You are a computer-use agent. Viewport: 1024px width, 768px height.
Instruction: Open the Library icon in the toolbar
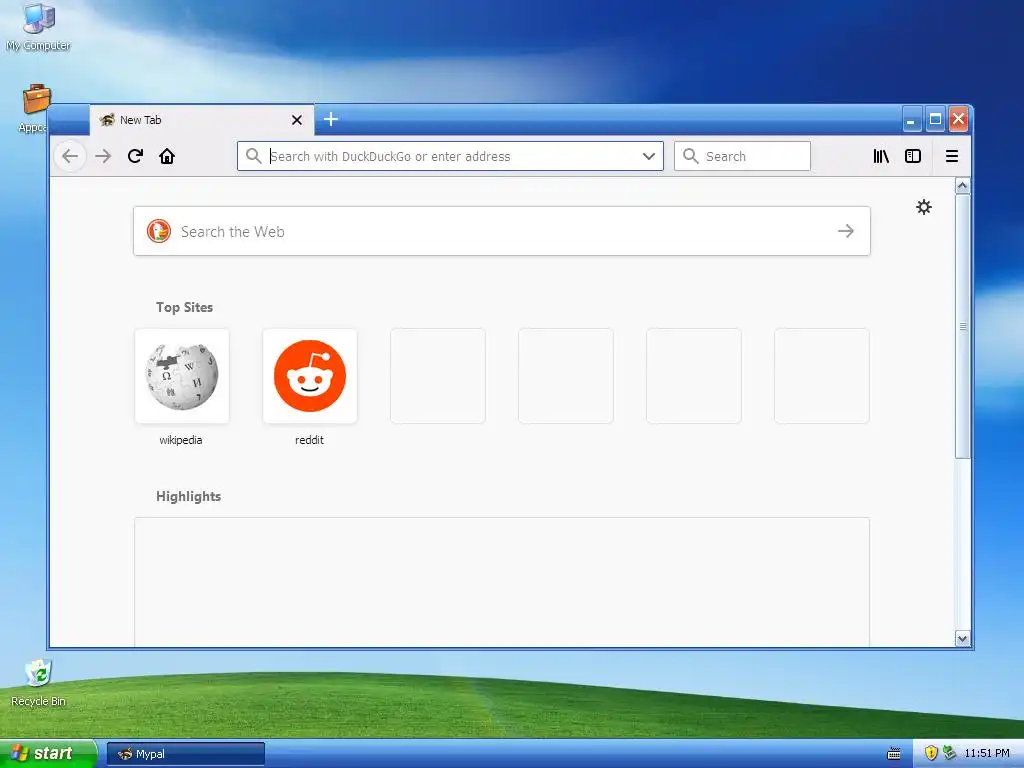point(881,156)
